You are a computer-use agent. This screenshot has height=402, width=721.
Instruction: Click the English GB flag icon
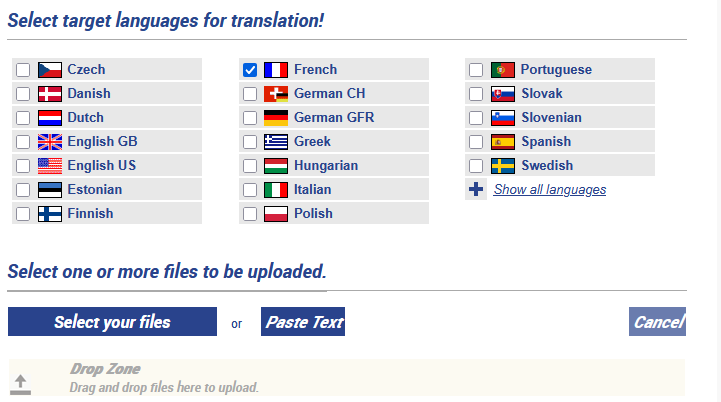[x=50, y=142]
